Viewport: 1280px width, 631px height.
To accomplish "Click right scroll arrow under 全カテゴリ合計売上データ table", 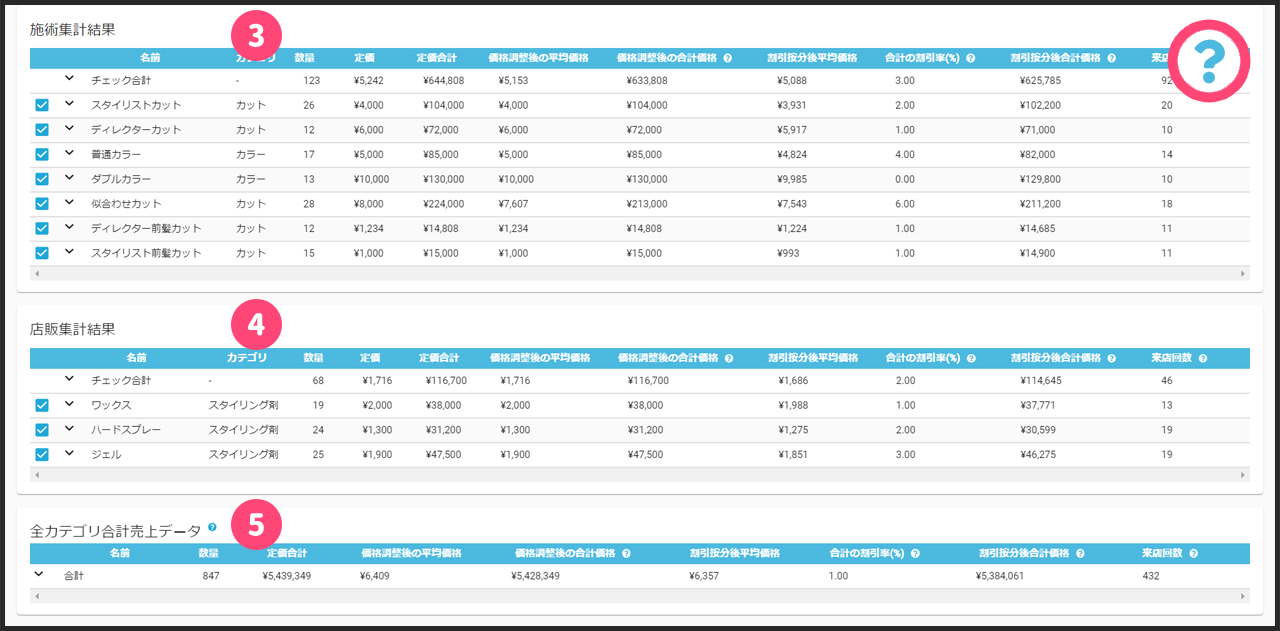I will coord(1243,596).
